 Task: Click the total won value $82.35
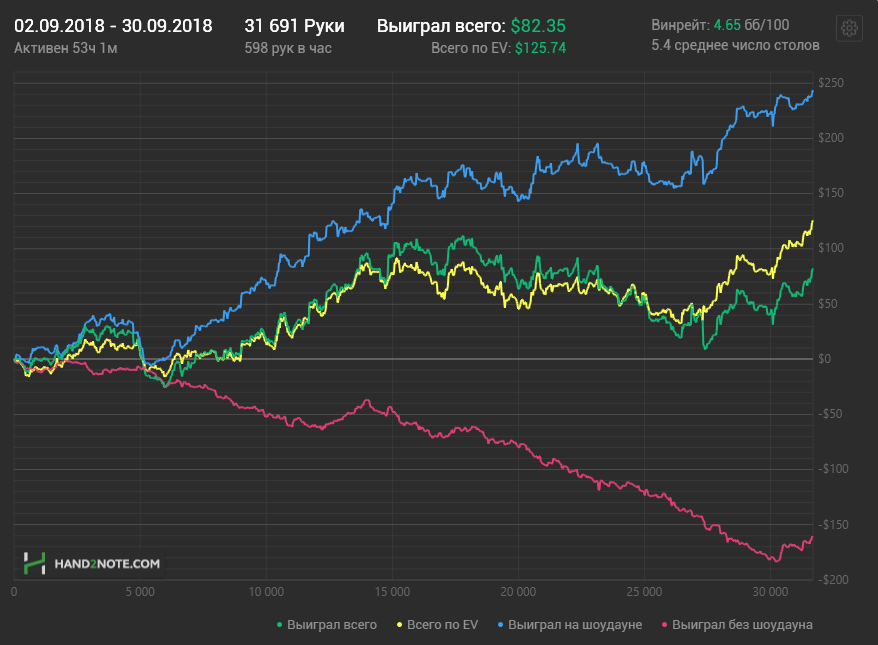[x=538, y=26]
